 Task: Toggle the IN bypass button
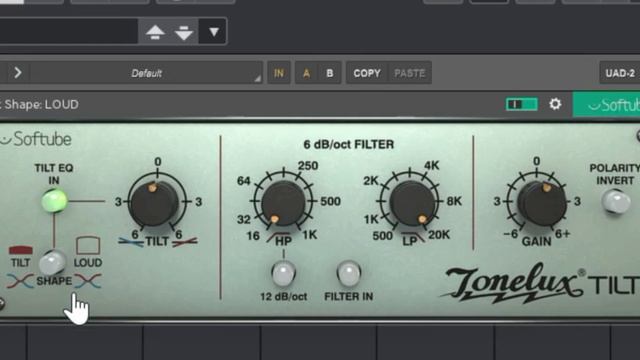[279, 73]
